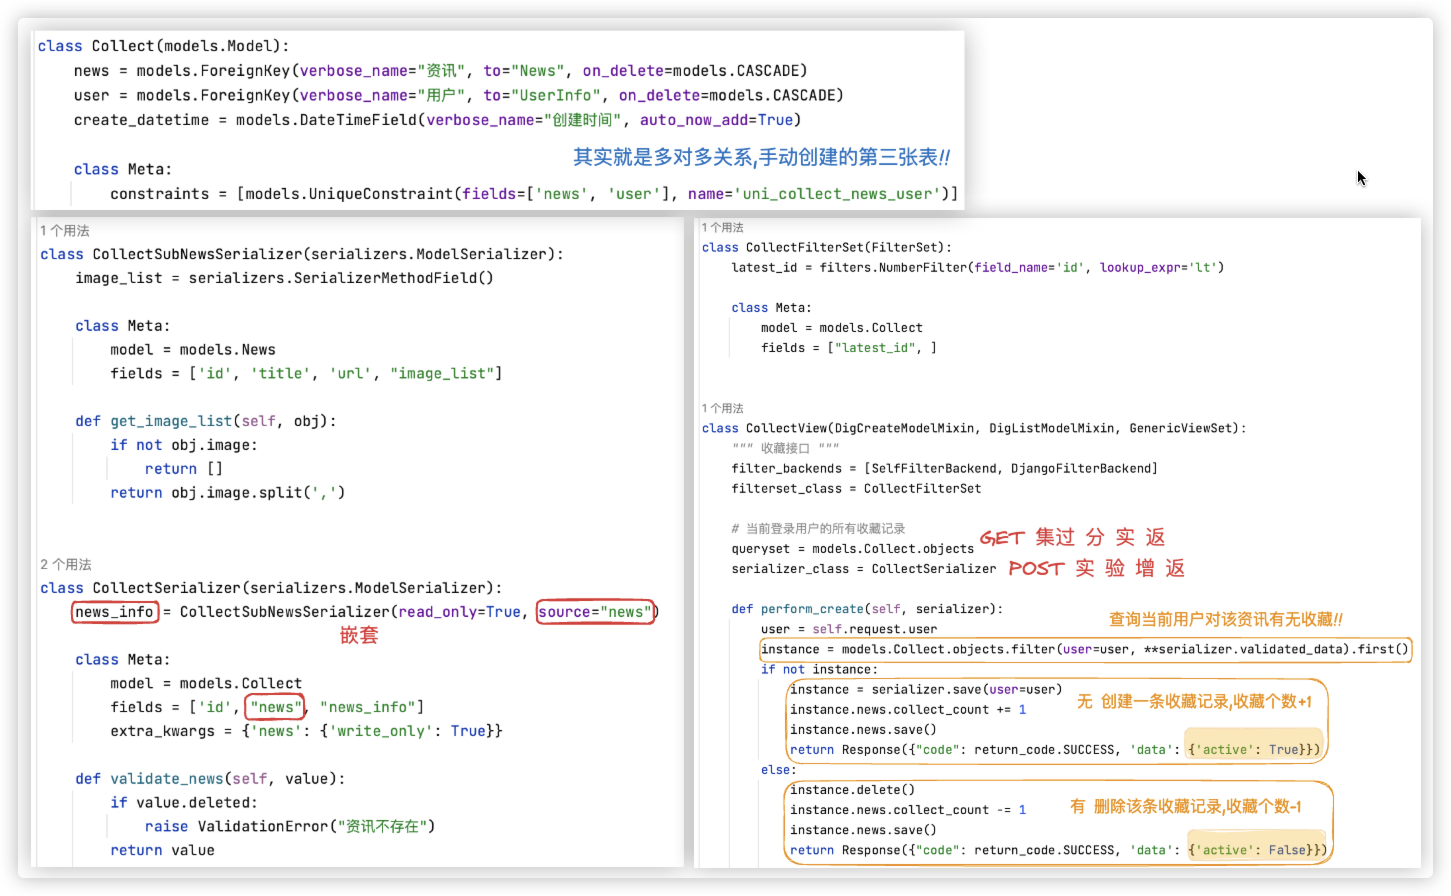Screen dimensions: 1451x896
Task: Click the orange '查询当前用户' annotation
Action: (x=1225, y=620)
